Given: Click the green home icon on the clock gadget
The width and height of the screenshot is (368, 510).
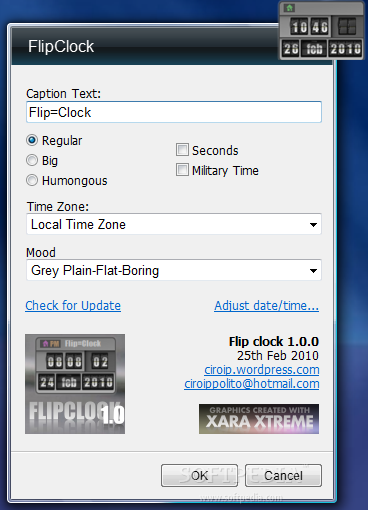Looking at the screenshot, I should tap(289, 8).
